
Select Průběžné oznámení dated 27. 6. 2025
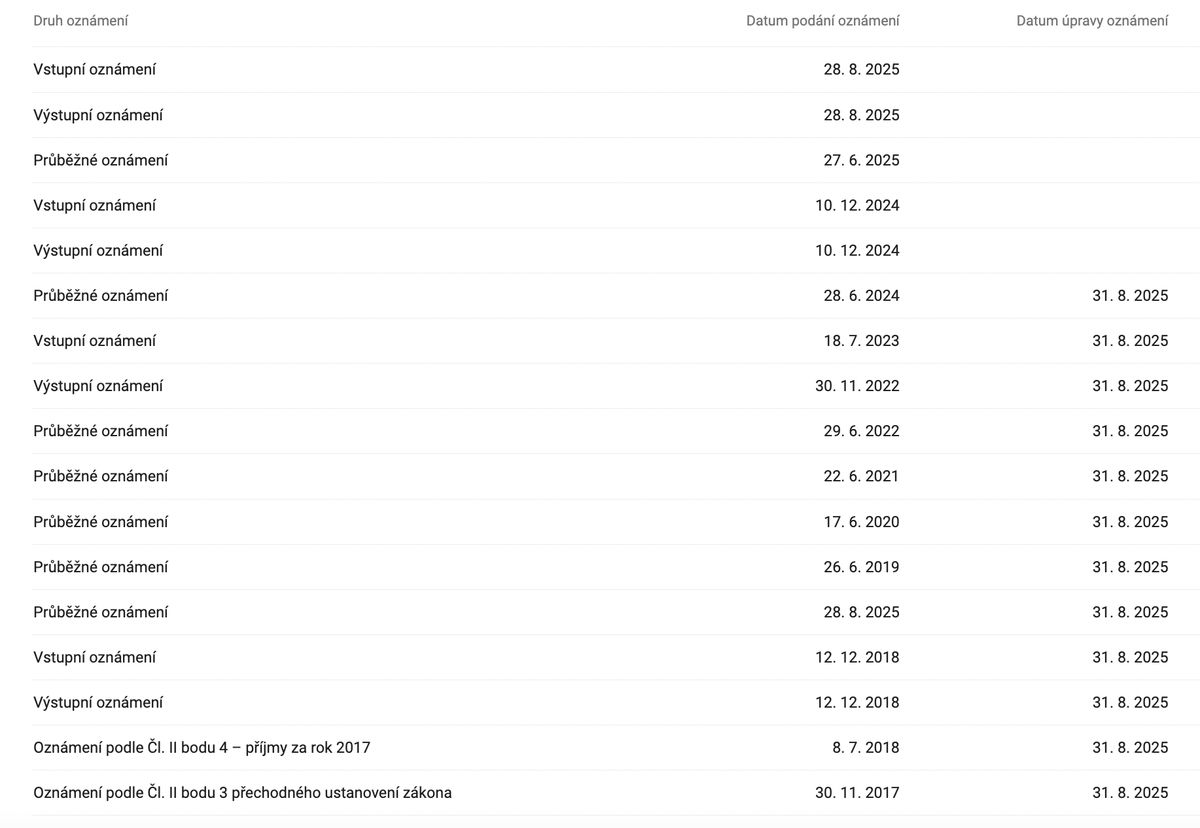(x=101, y=160)
